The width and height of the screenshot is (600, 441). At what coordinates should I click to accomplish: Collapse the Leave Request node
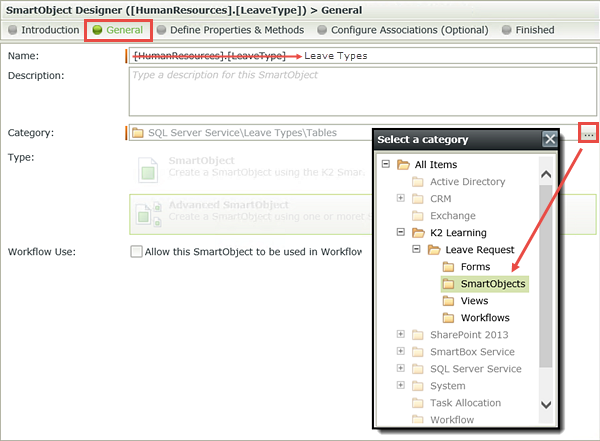[x=416, y=249]
